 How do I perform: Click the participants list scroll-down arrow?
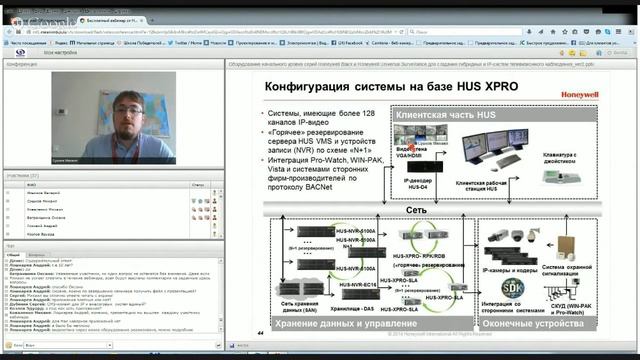(x=221, y=236)
